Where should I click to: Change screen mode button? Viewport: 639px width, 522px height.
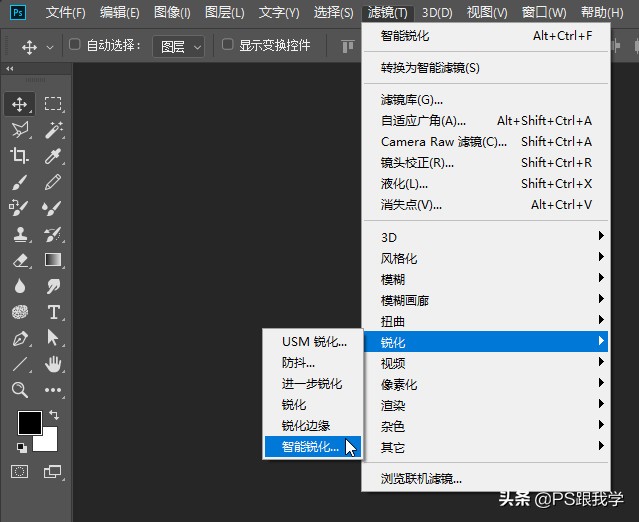(53, 472)
